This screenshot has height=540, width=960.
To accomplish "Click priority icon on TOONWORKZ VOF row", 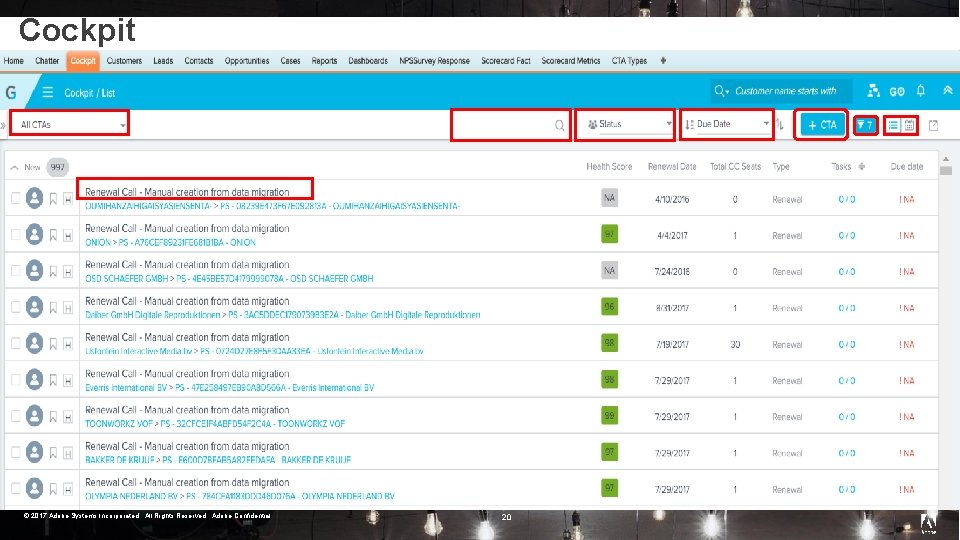I will pos(68,417).
